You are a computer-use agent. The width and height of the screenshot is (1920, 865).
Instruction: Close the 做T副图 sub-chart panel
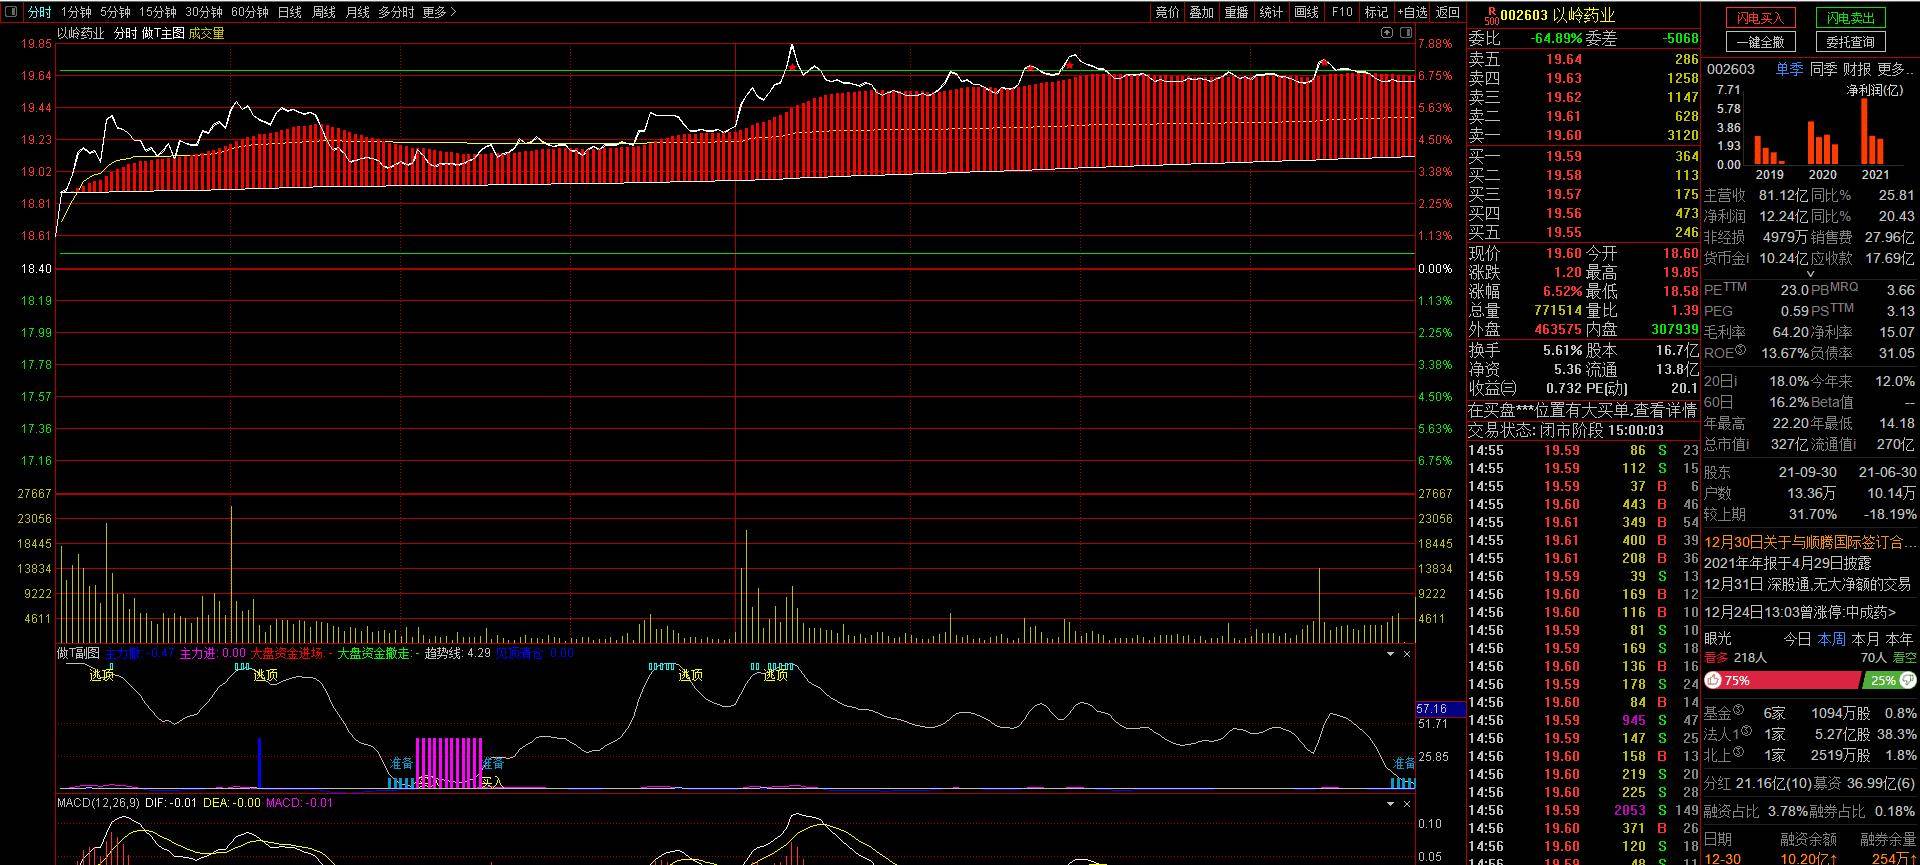pos(1407,654)
